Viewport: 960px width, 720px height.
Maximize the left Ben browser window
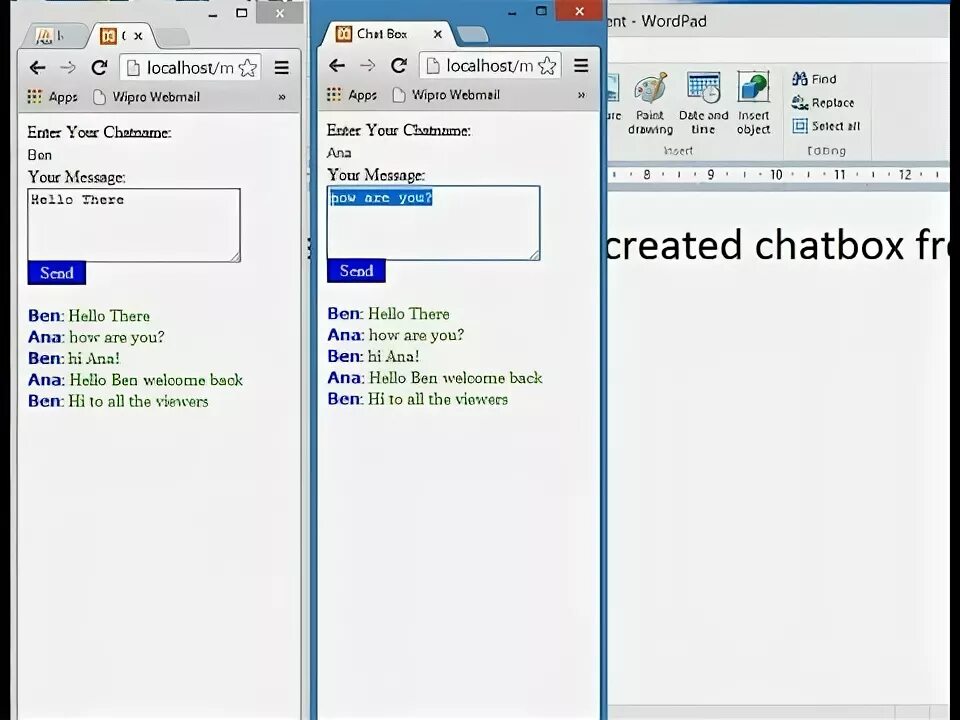tap(242, 13)
